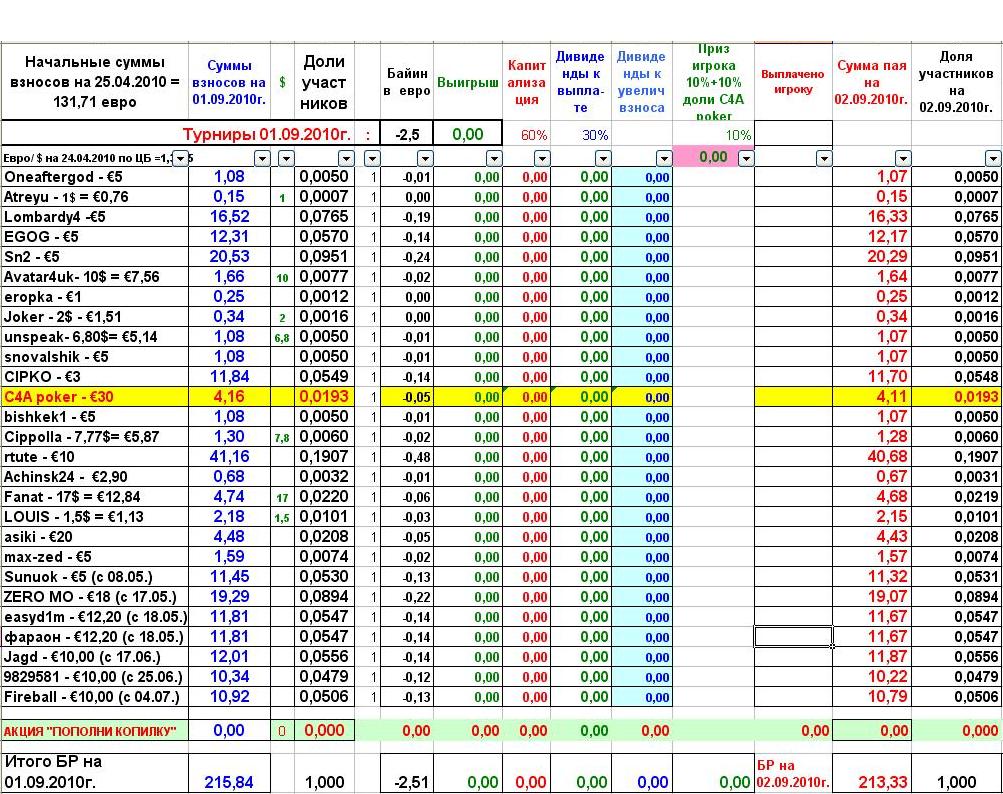Viewport: 1003px width, 794px height.
Task: Select the 'фараон - €12,20 (с 18.05.)' cell
Action: pos(95,637)
